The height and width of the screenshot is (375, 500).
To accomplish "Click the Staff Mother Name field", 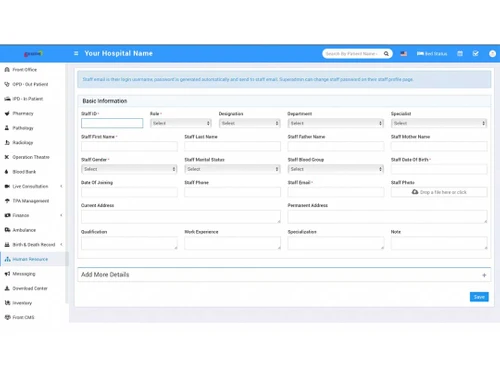I will (439, 146).
